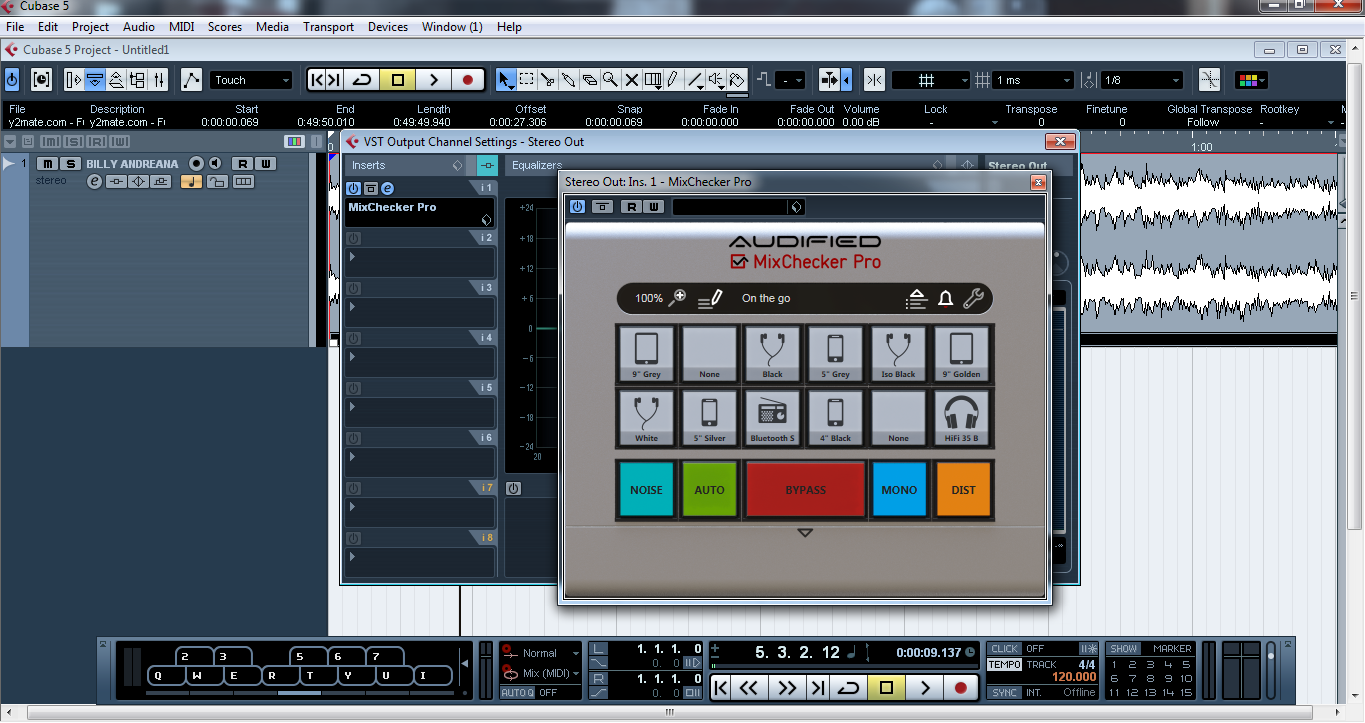Image resolution: width=1365 pixels, height=723 pixels.
Task: Toggle DIST button in MixChecker Pro
Action: tap(963, 490)
